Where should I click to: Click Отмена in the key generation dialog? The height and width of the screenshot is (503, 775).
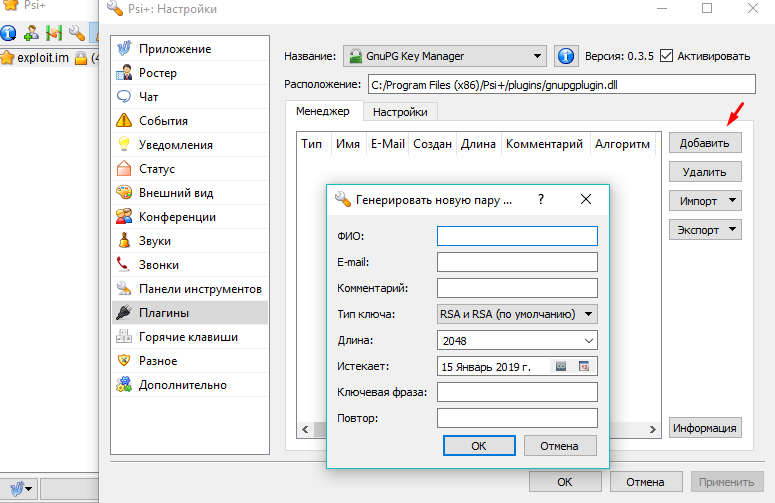click(x=560, y=446)
